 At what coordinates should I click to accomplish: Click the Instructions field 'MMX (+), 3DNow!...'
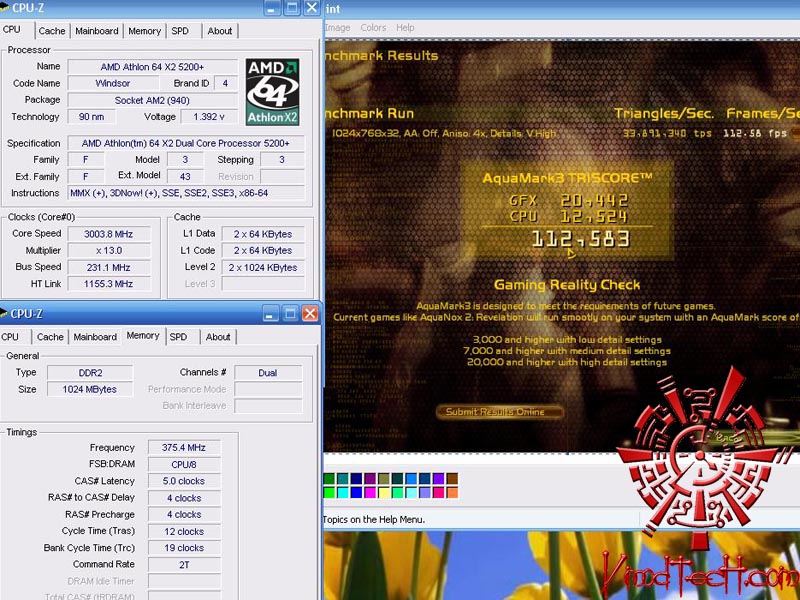point(186,193)
